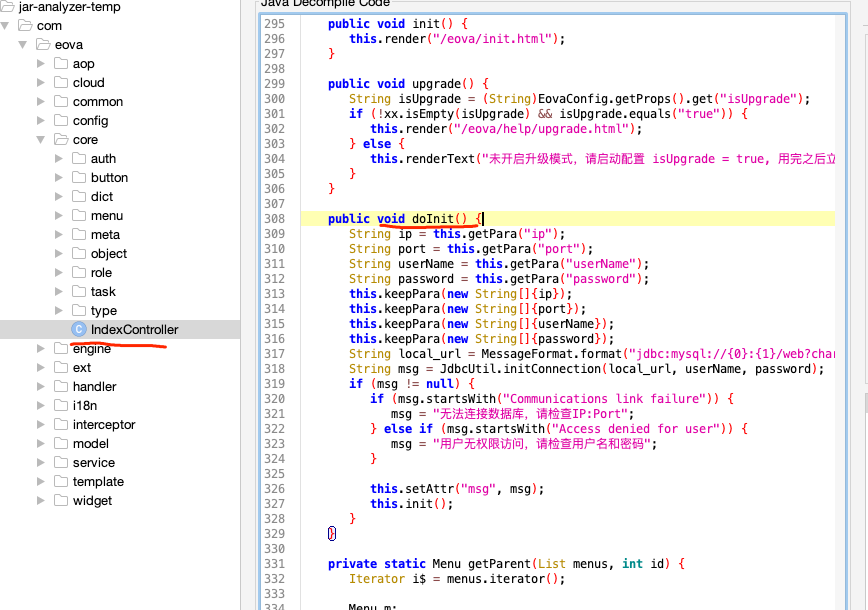Expand the button folder
Viewport: 868px width, 610px height.
click(x=59, y=178)
